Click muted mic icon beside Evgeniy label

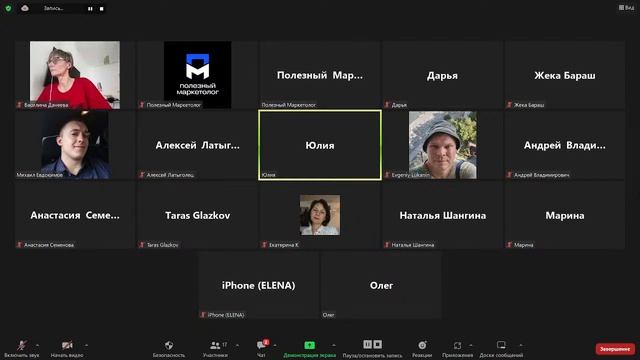(387, 175)
